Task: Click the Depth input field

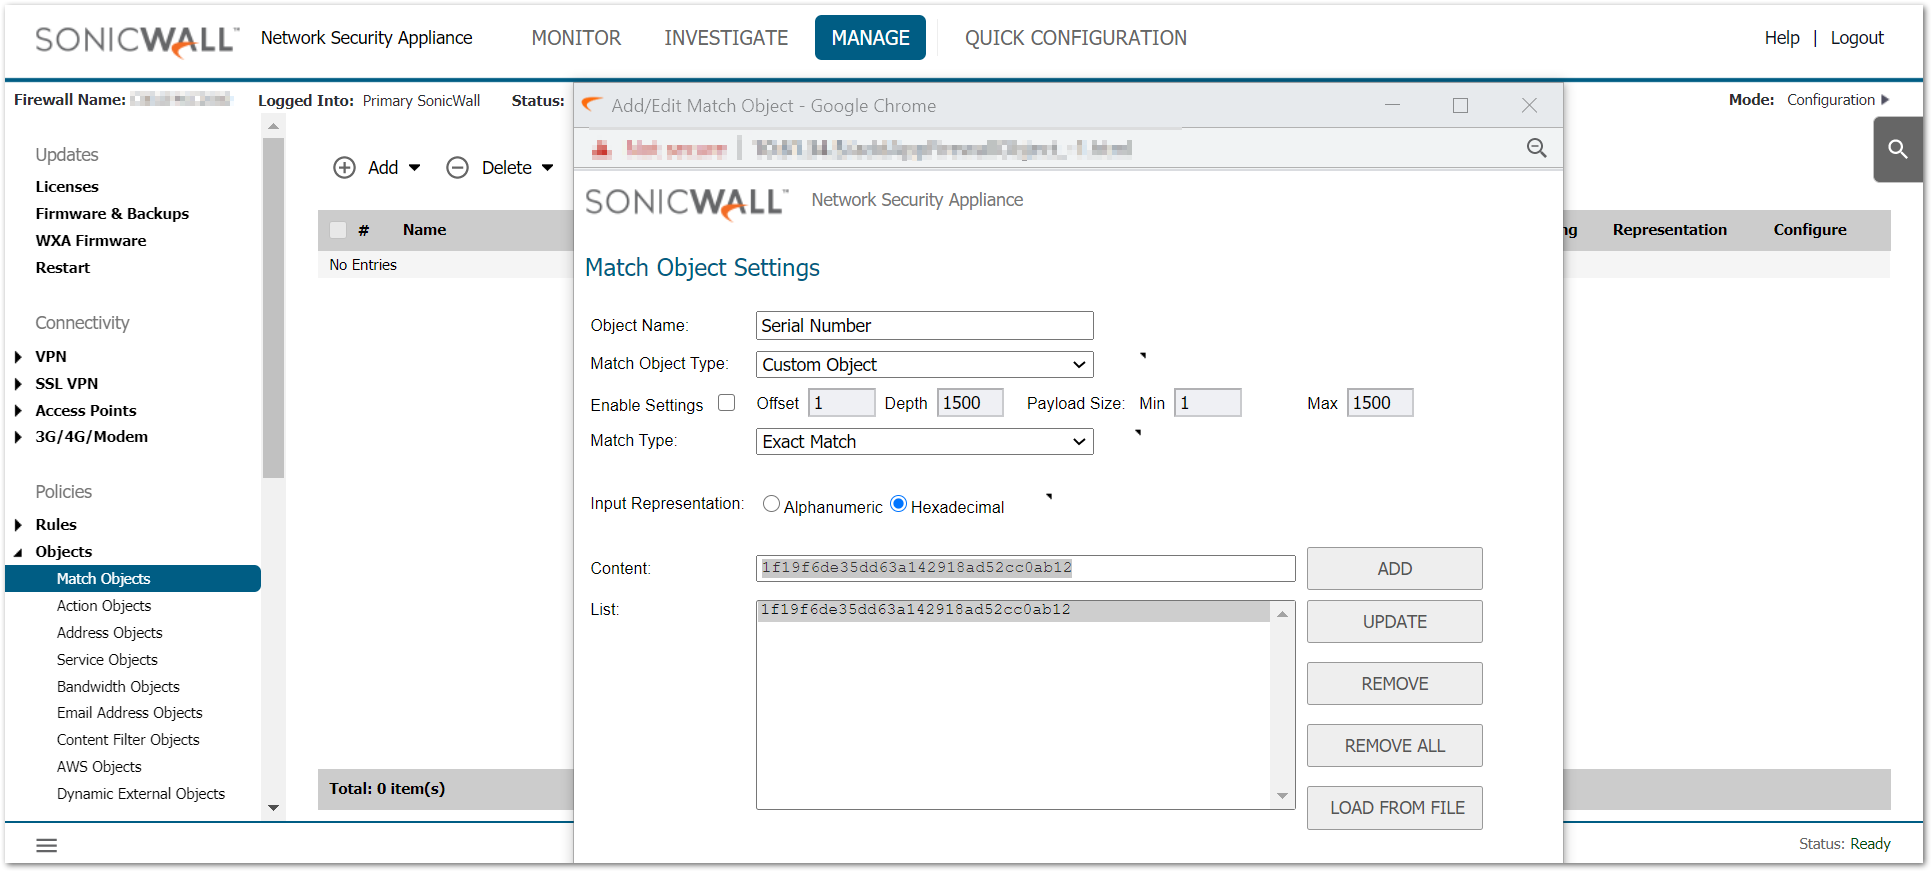Action: tap(970, 403)
